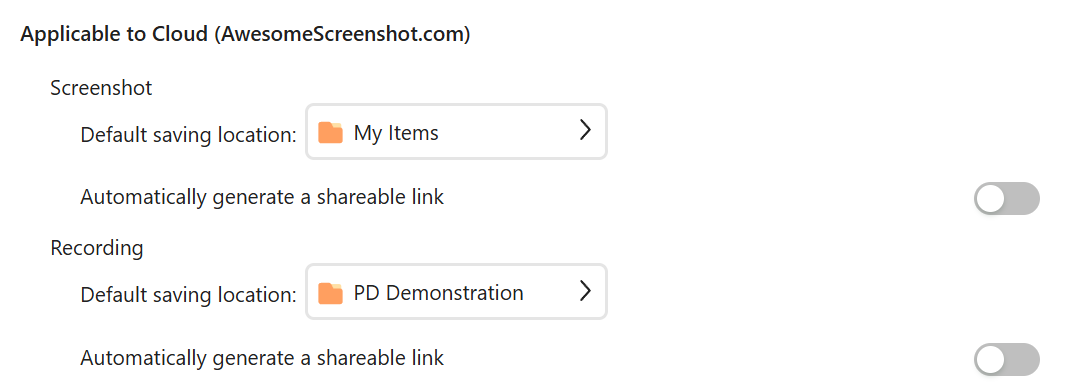Click Screenshot's Default saving location label

tap(189, 135)
